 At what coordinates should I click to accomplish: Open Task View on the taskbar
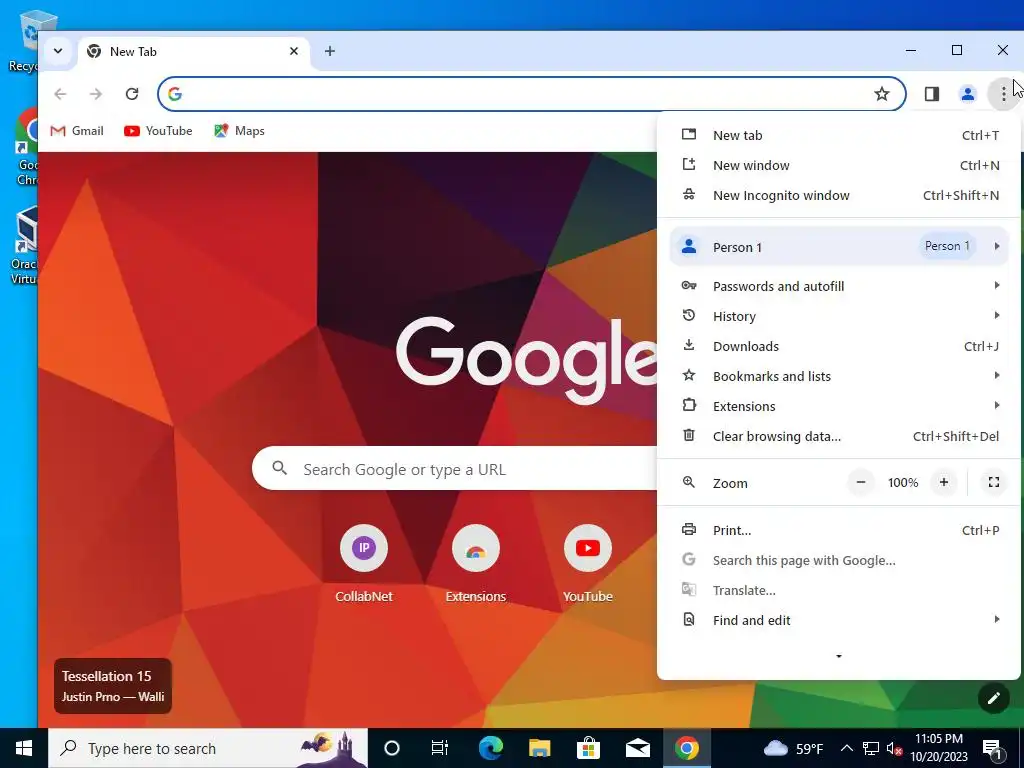point(440,748)
